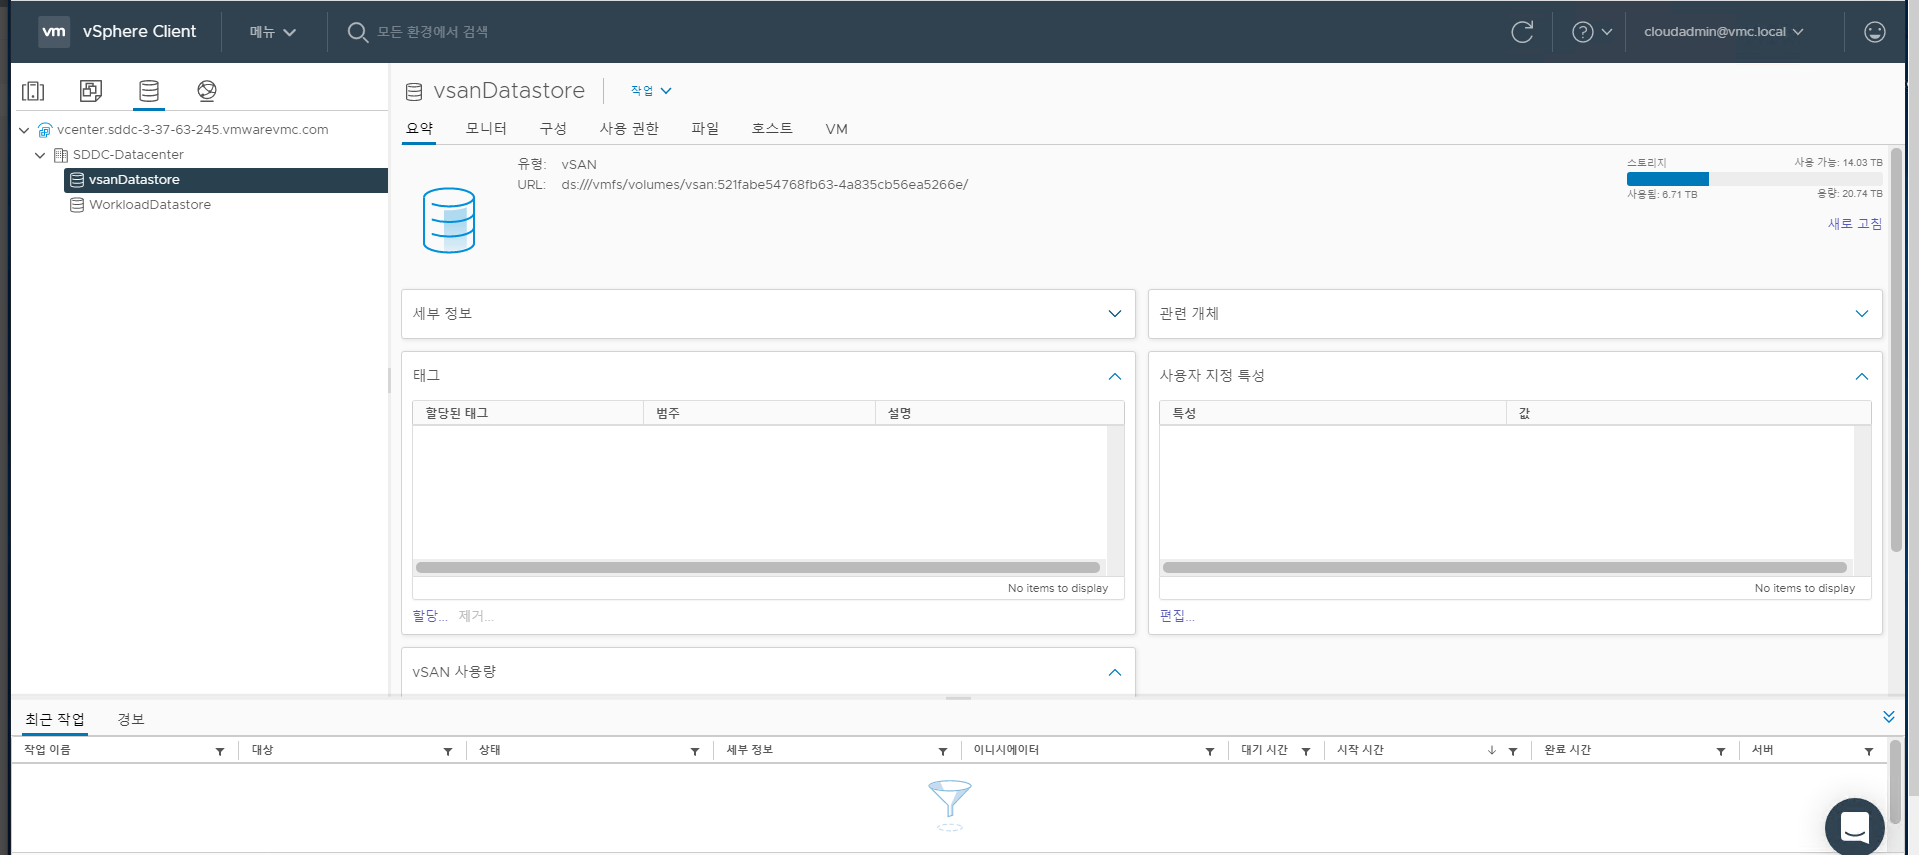Switch to the VM tab
The height and width of the screenshot is (855, 1919).
pyautogui.click(x=837, y=129)
